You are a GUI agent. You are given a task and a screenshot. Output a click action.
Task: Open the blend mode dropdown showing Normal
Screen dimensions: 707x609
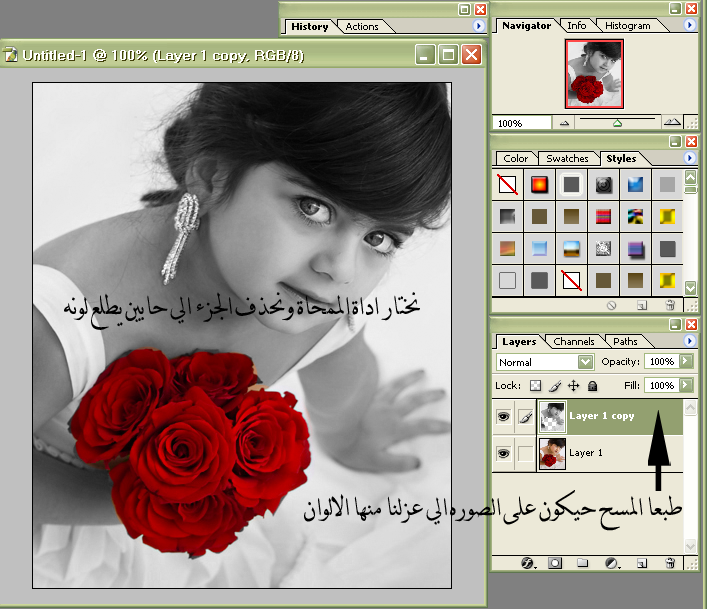(545, 362)
